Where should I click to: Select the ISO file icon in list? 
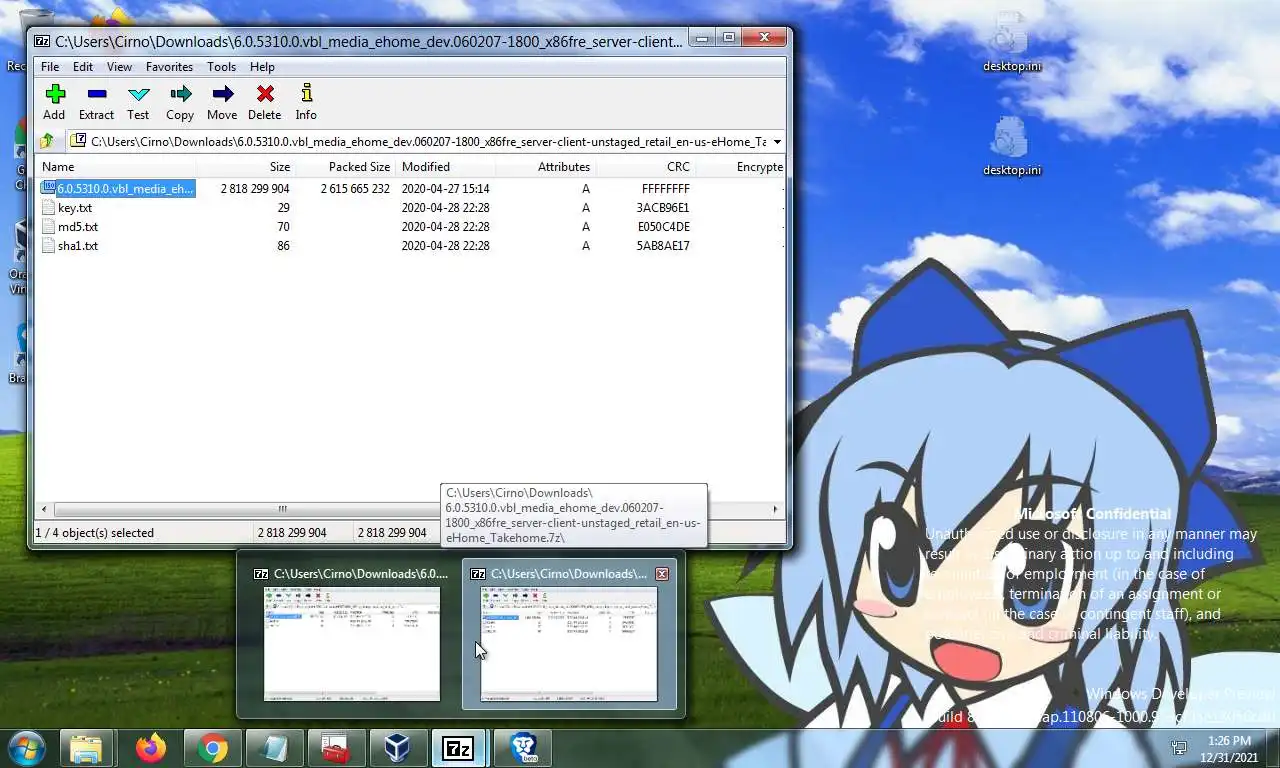[48, 188]
